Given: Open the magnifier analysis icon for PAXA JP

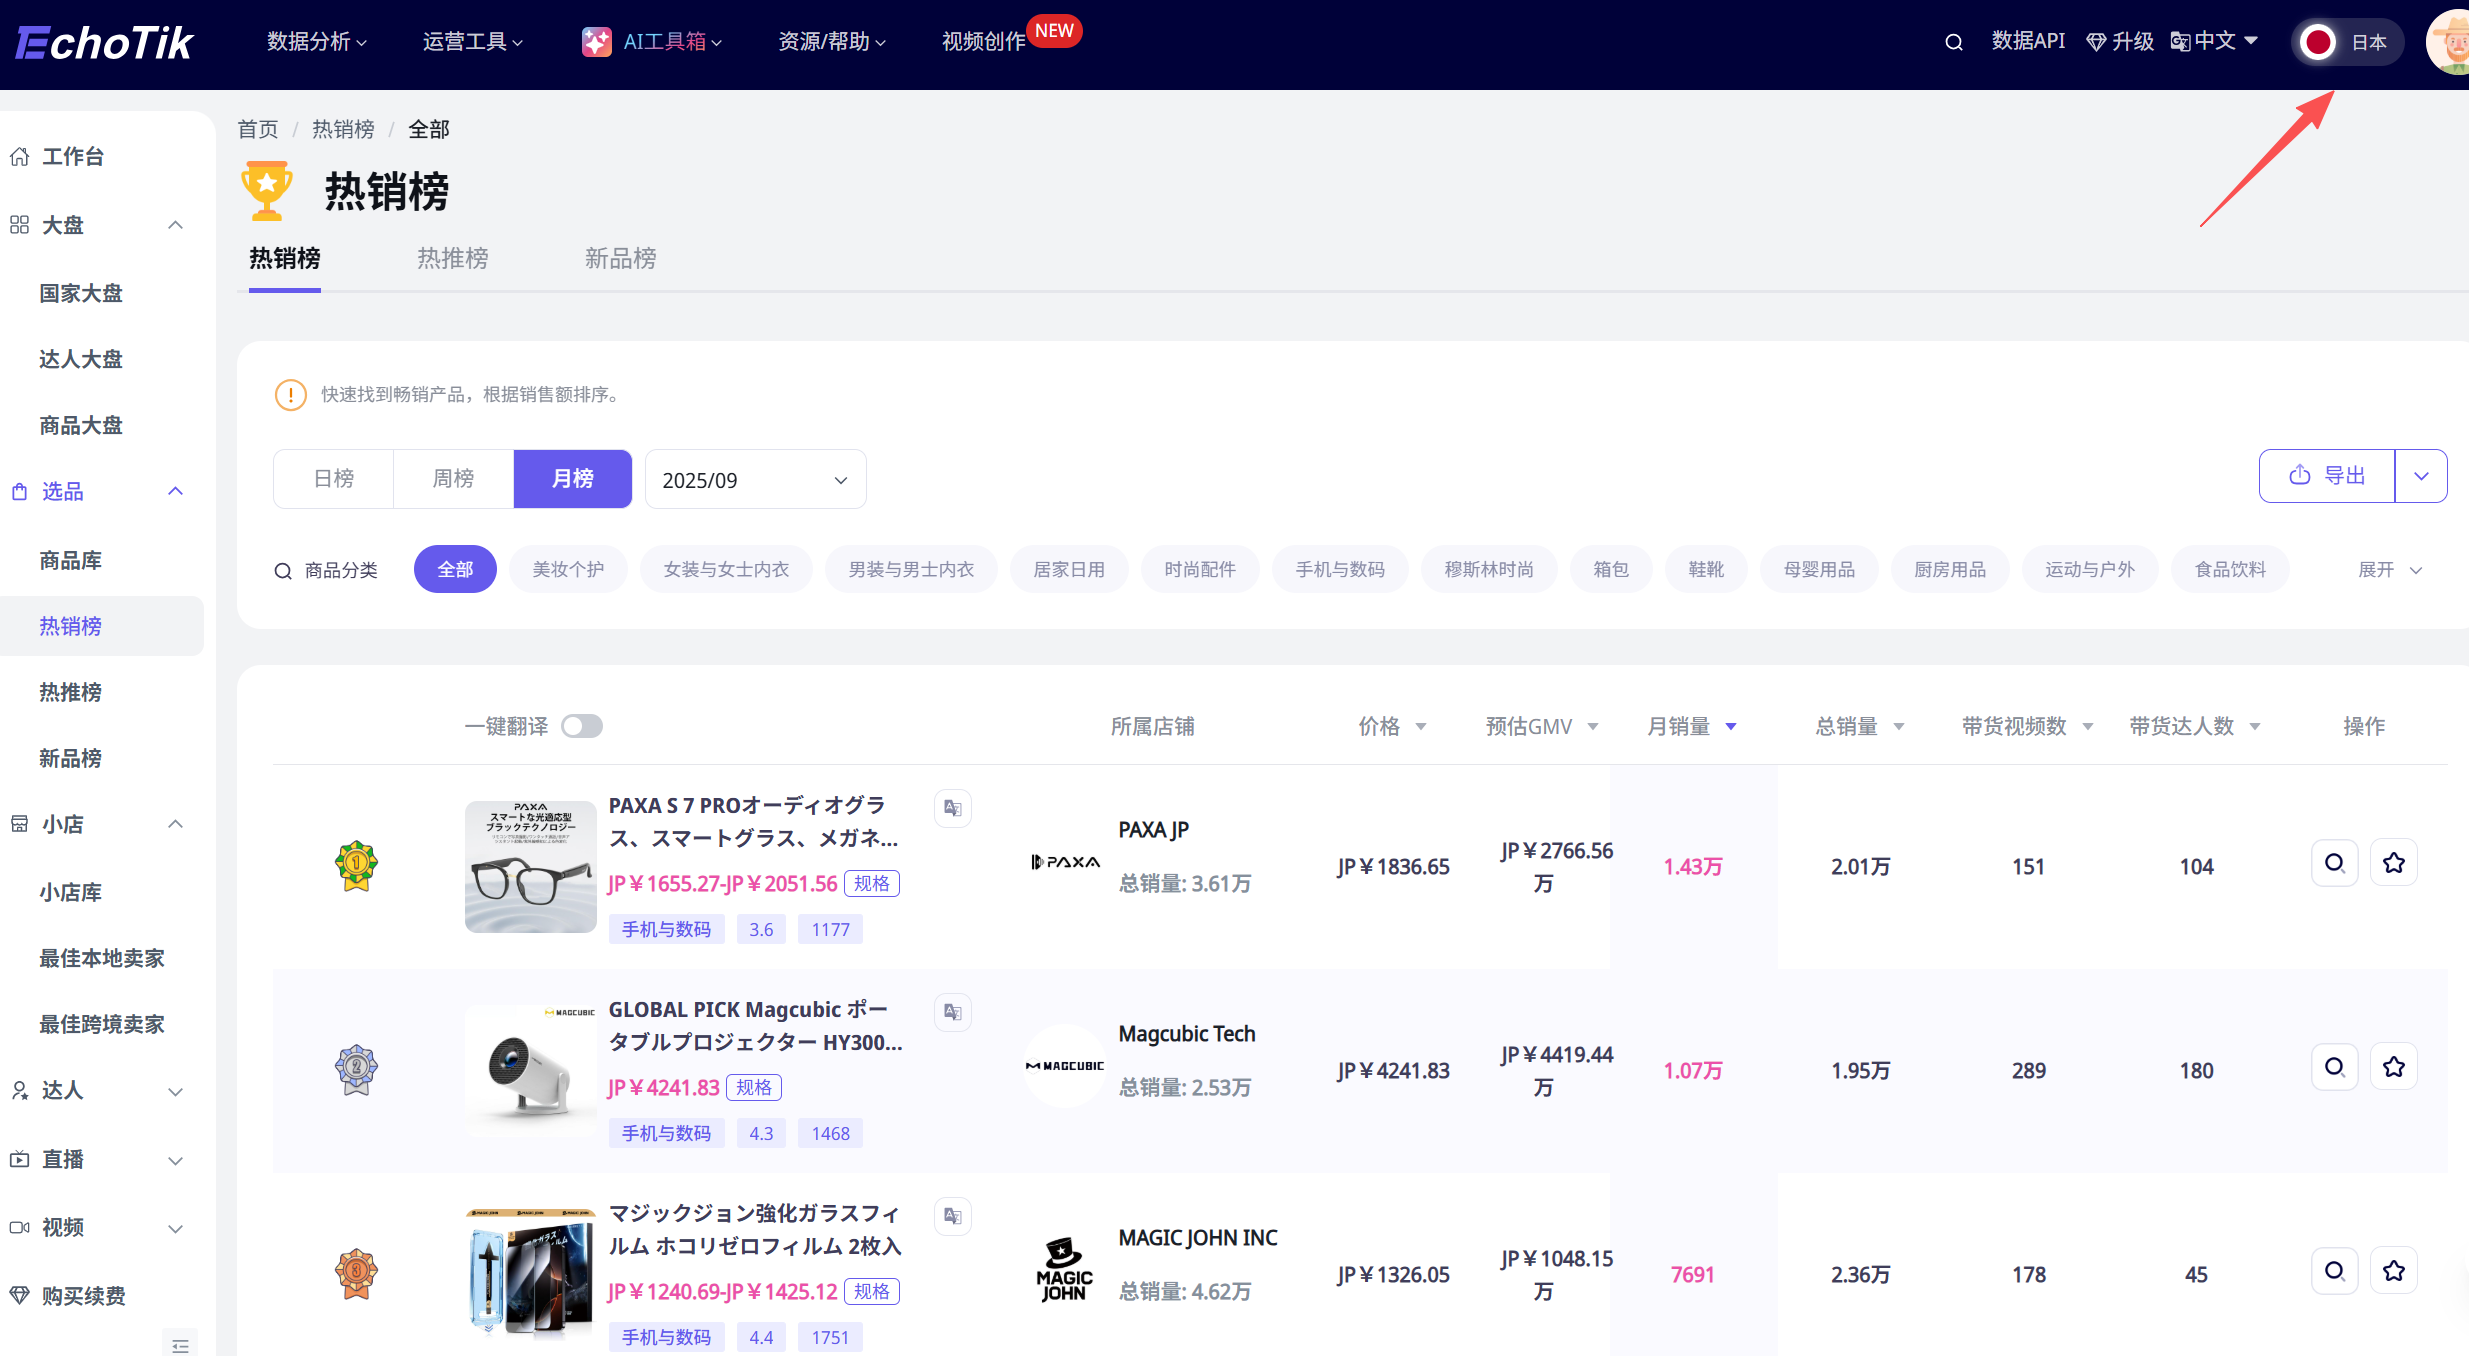Looking at the screenshot, I should point(2334,862).
